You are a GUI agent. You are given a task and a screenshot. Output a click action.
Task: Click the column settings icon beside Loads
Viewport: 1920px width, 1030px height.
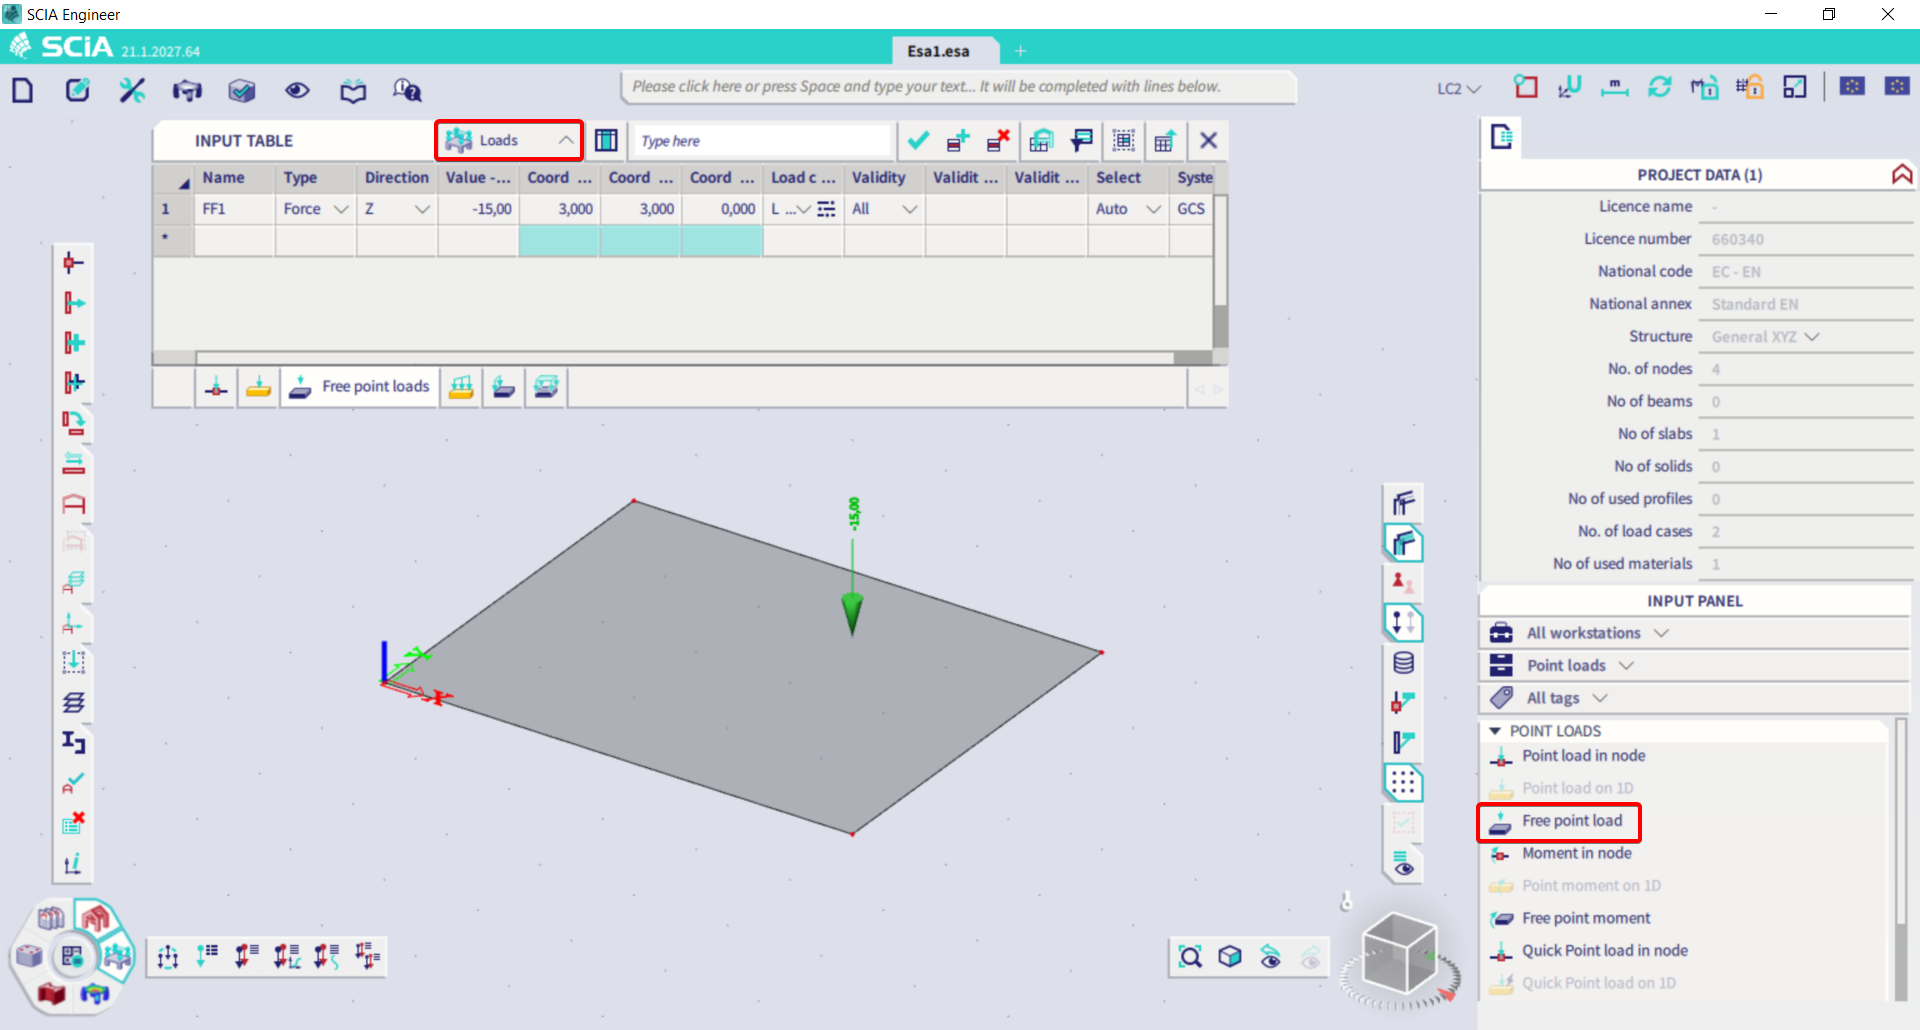[606, 140]
